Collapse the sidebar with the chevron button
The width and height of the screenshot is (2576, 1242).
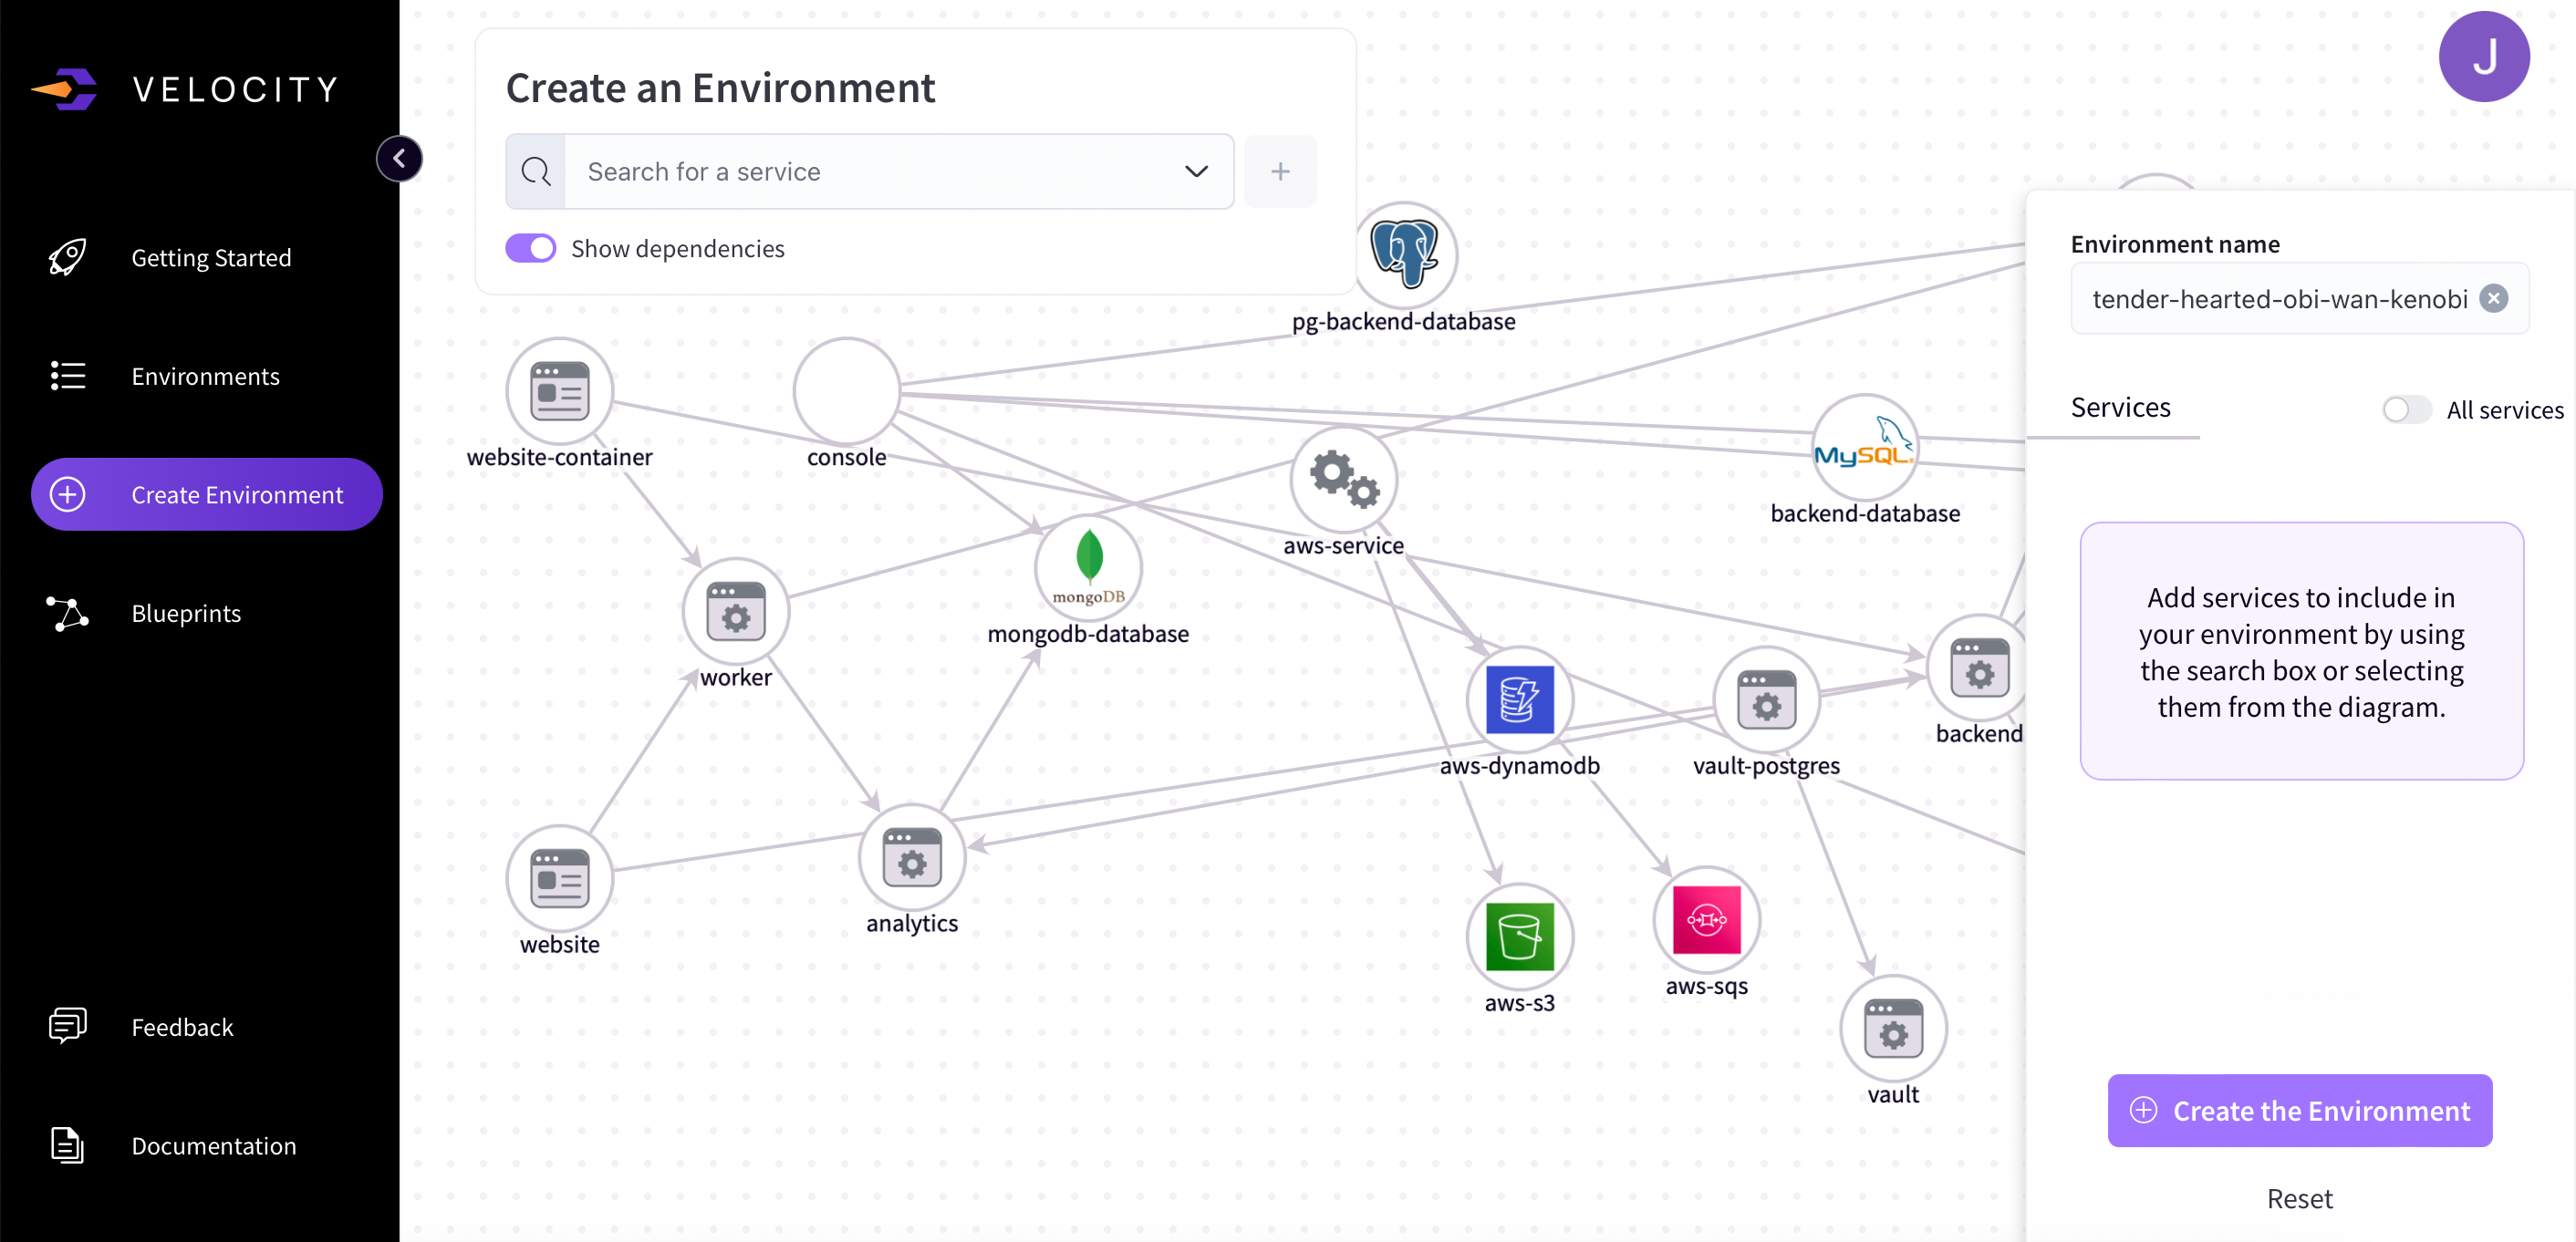coord(399,158)
